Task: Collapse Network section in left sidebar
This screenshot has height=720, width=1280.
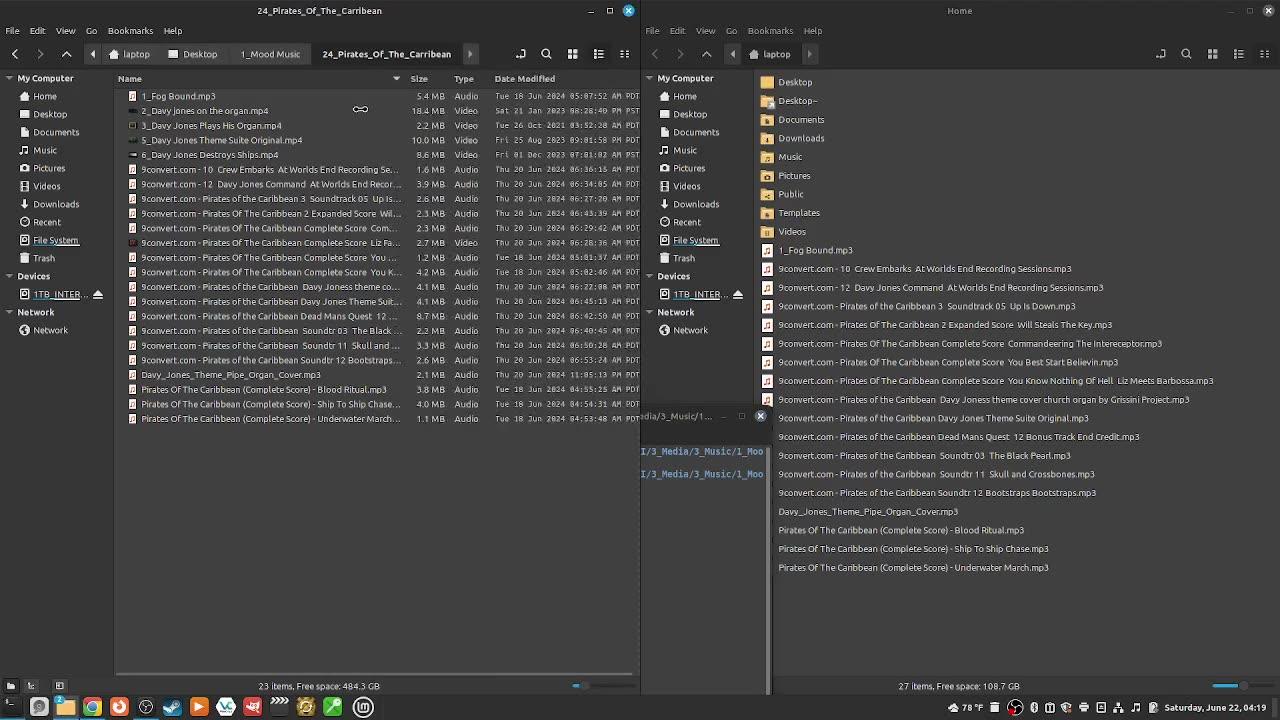Action: click(x=9, y=312)
